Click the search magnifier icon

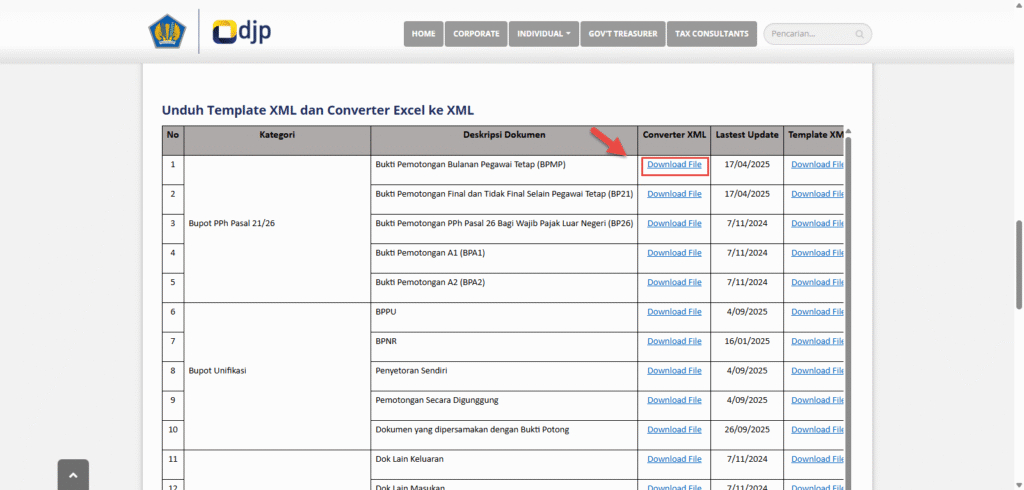859,34
